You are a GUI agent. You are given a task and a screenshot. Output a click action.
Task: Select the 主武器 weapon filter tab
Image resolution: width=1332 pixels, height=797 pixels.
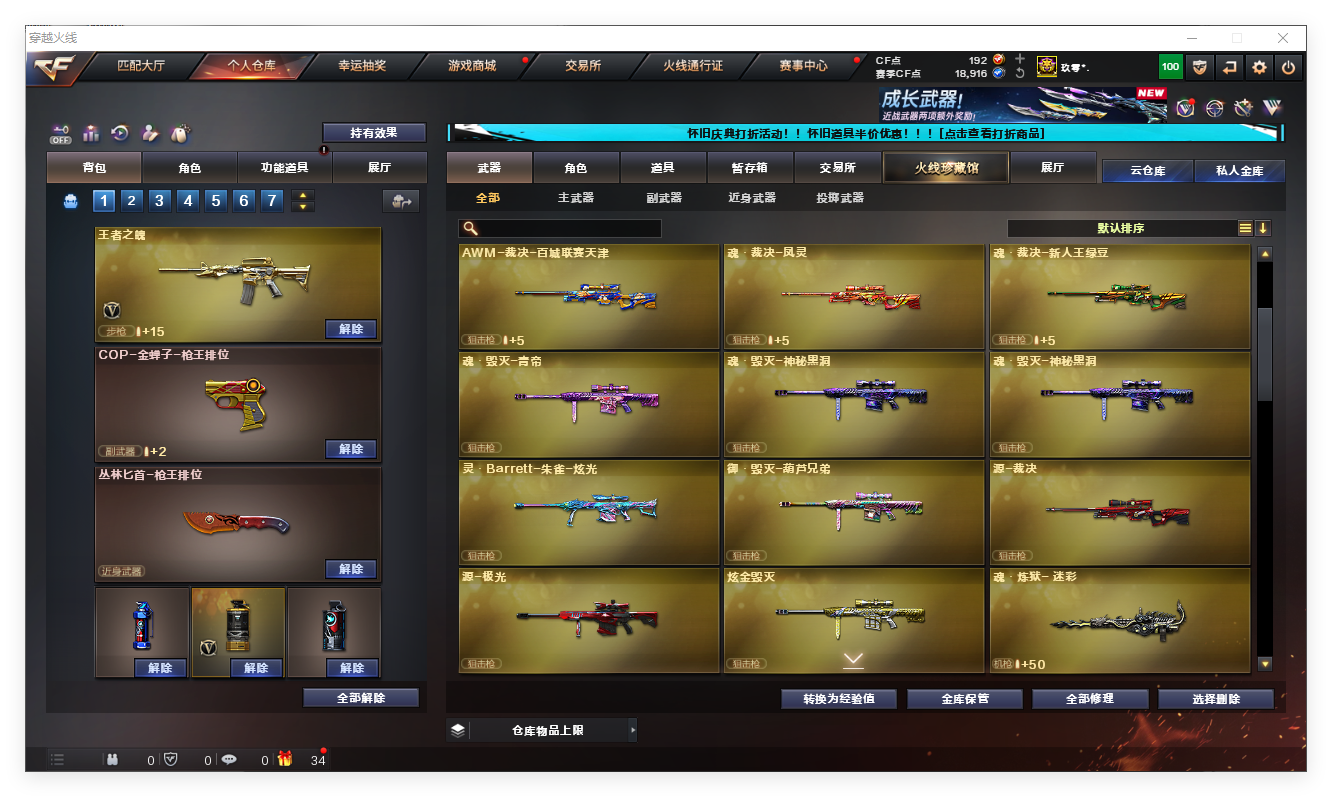tap(576, 198)
